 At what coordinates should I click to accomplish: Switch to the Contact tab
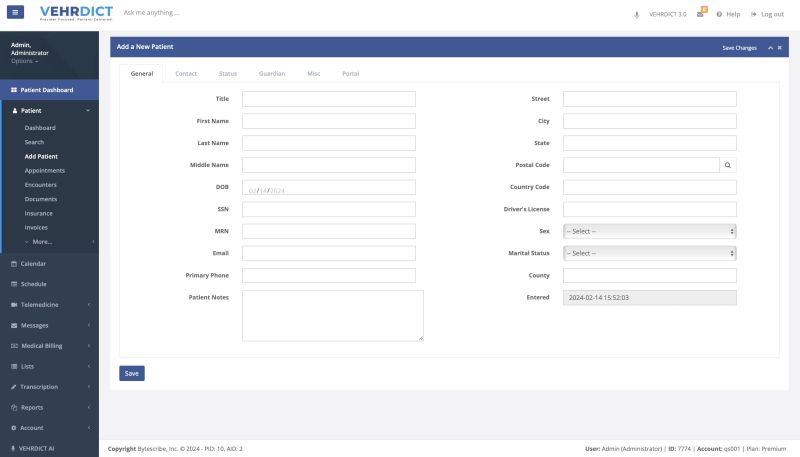pyautogui.click(x=185, y=74)
